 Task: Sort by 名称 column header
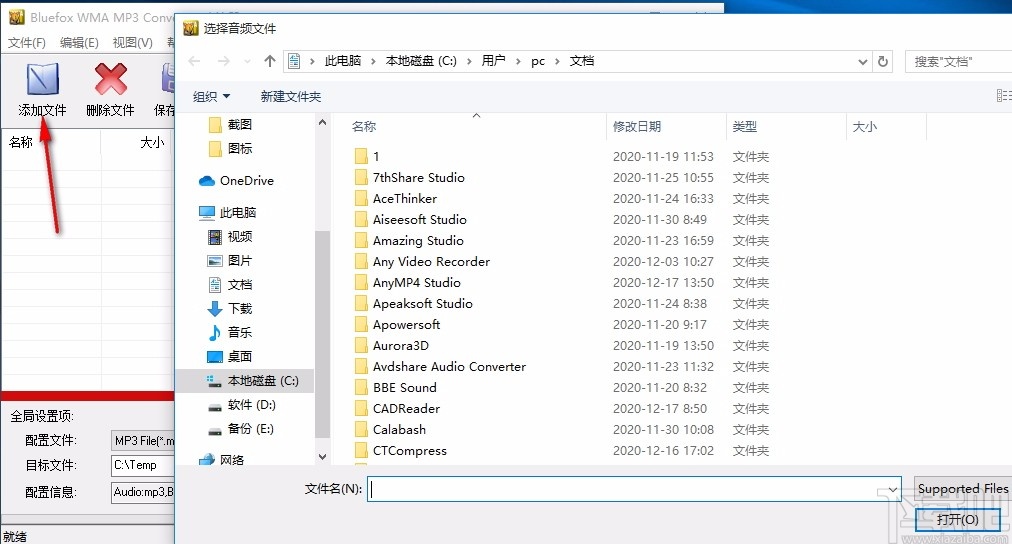click(364, 126)
